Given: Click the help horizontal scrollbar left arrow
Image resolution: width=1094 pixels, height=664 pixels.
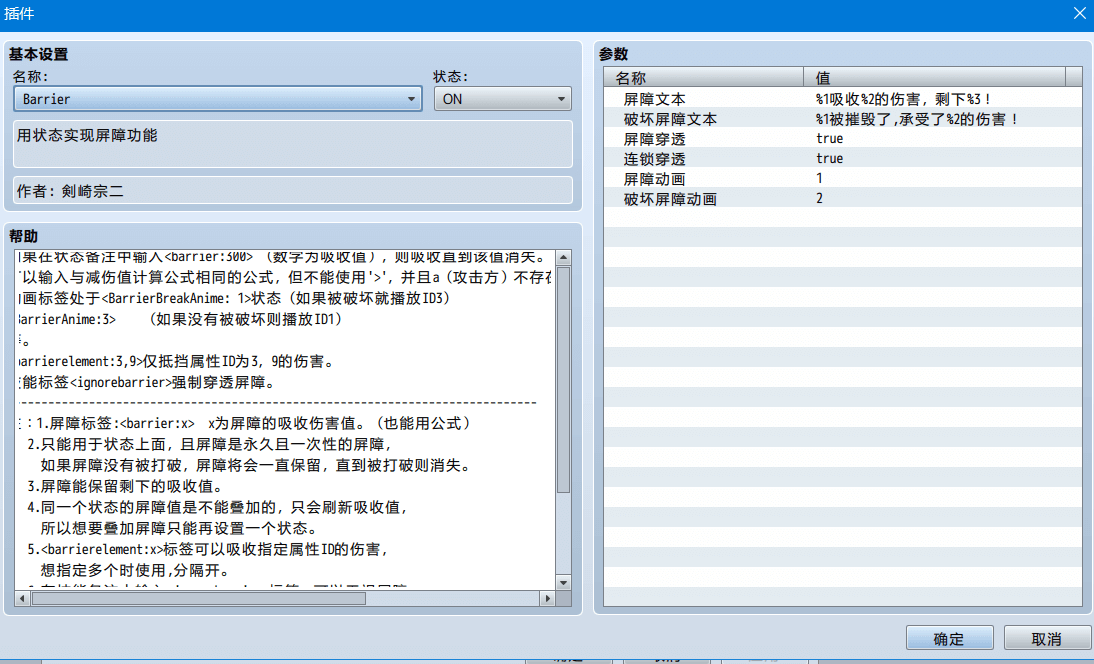Looking at the screenshot, I should 22,598.
